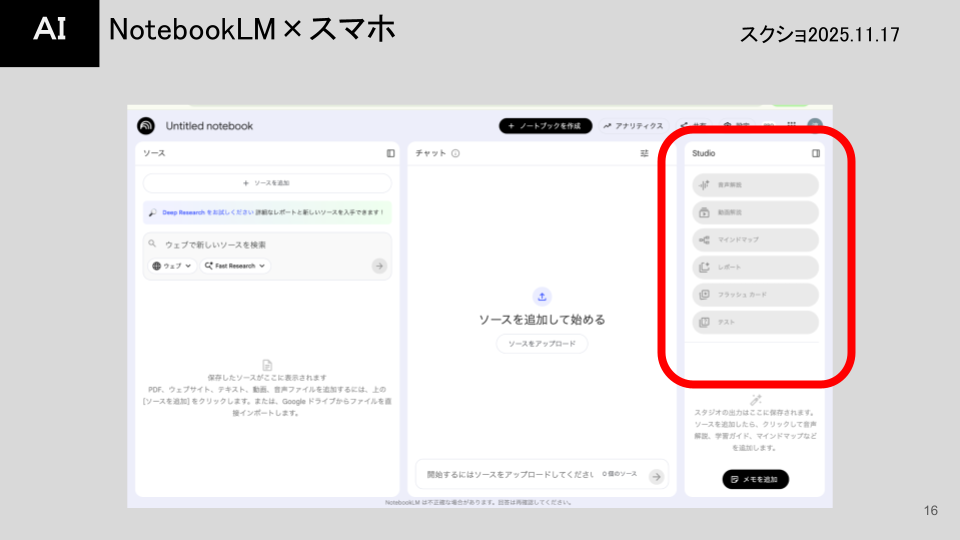Click the メモを追加 button
Image resolution: width=960 pixels, height=540 pixels.
(x=755, y=479)
